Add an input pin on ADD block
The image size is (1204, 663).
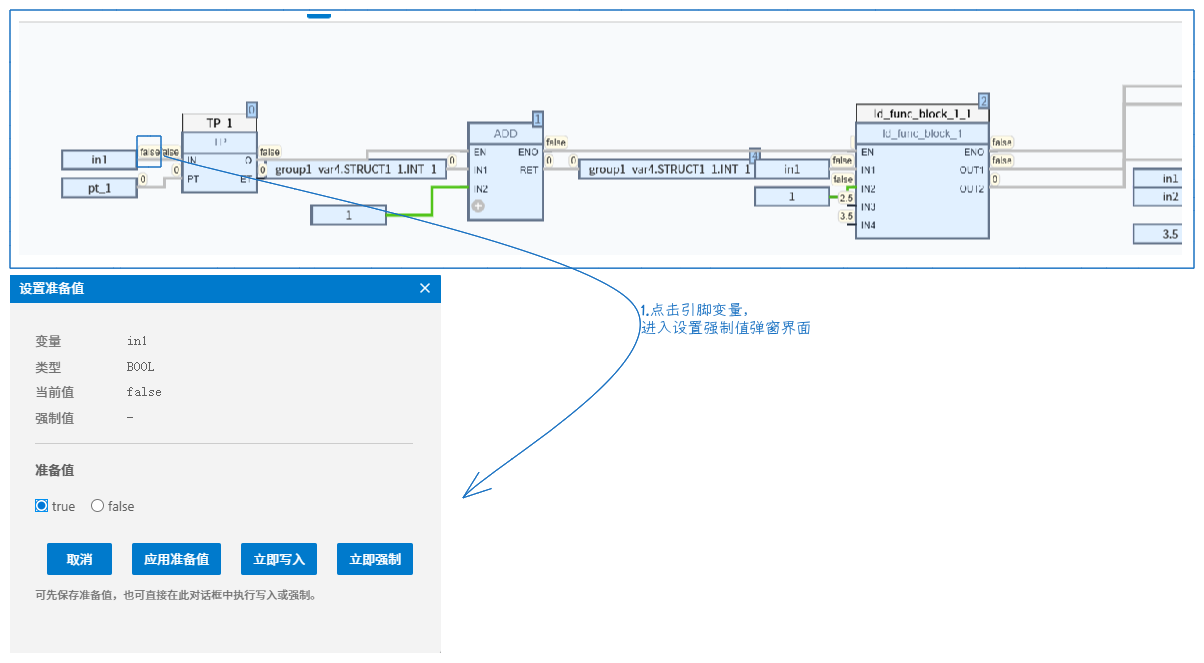pyautogui.click(x=478, y=206)
